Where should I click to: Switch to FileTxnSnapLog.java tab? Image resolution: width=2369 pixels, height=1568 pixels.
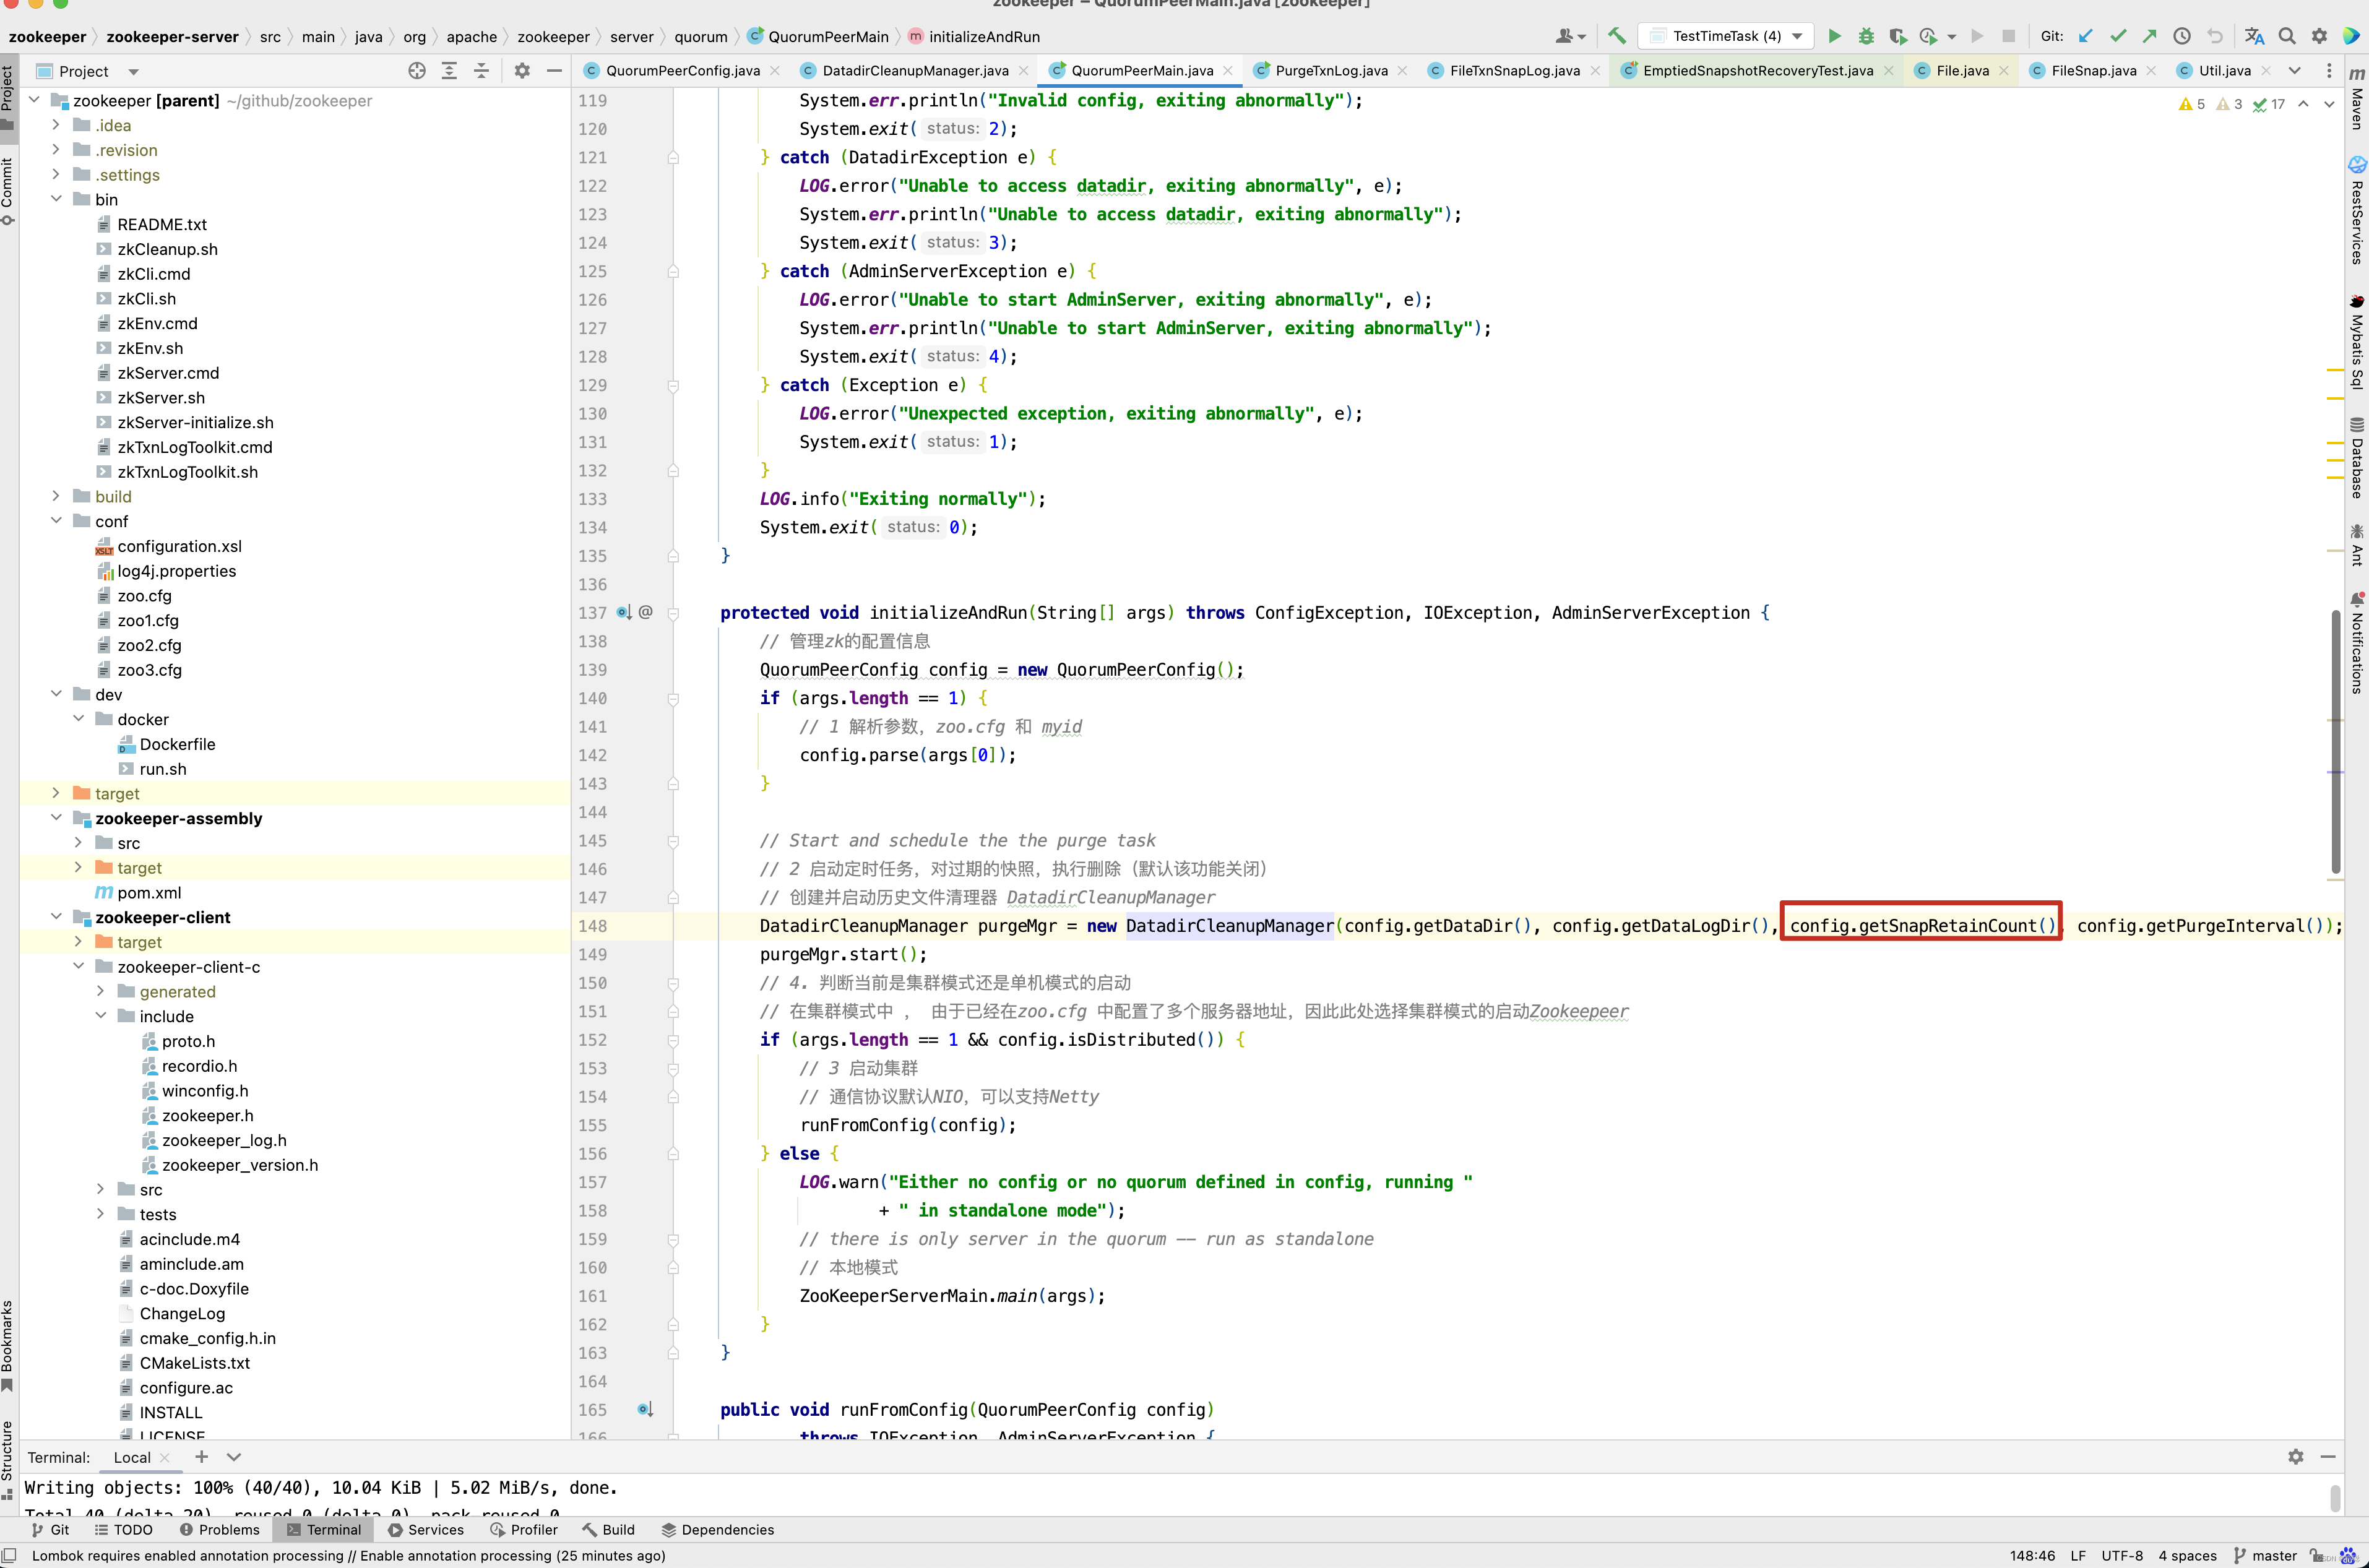click(x=1514, y=71)
